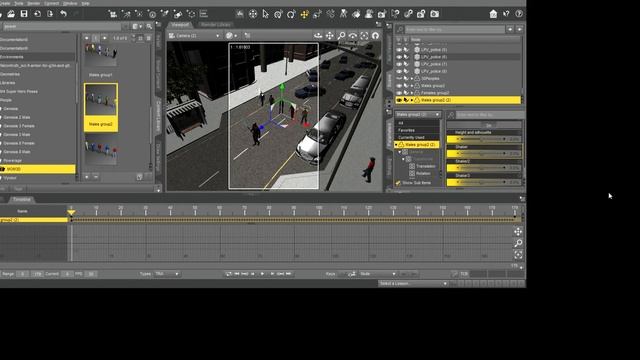Image resolution: width=640 pixels, height=360 pixels.
Task: Click the Shaker3 slider
Action: click(x=484, y=182)
